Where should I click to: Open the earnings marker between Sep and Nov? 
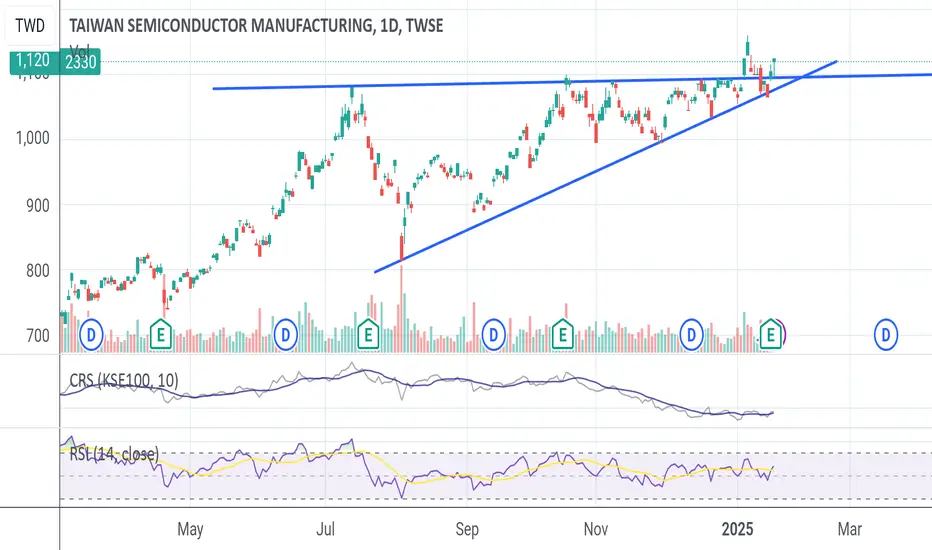click(x=562, y=334)
